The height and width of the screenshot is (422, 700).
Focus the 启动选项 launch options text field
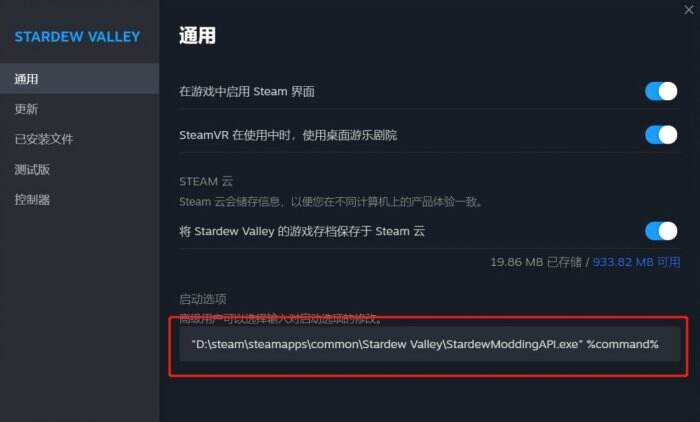tap(429, 344)
